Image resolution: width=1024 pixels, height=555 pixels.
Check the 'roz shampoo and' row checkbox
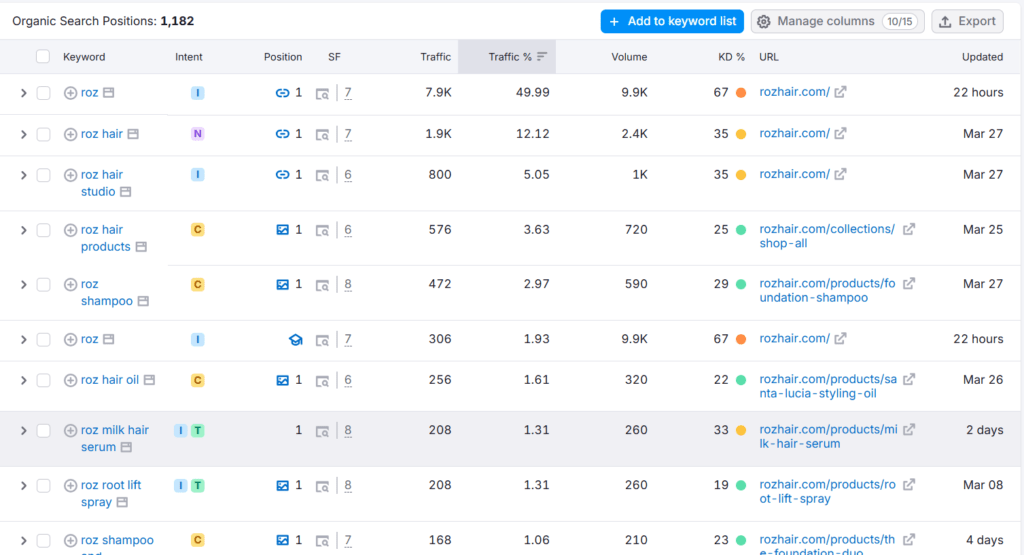click(x=43, y=541)
